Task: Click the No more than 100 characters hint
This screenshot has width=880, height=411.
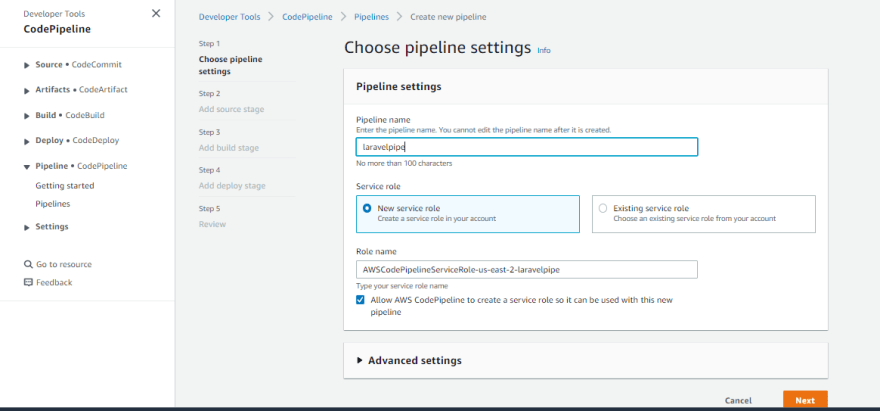Action: [x=404, y=163]
